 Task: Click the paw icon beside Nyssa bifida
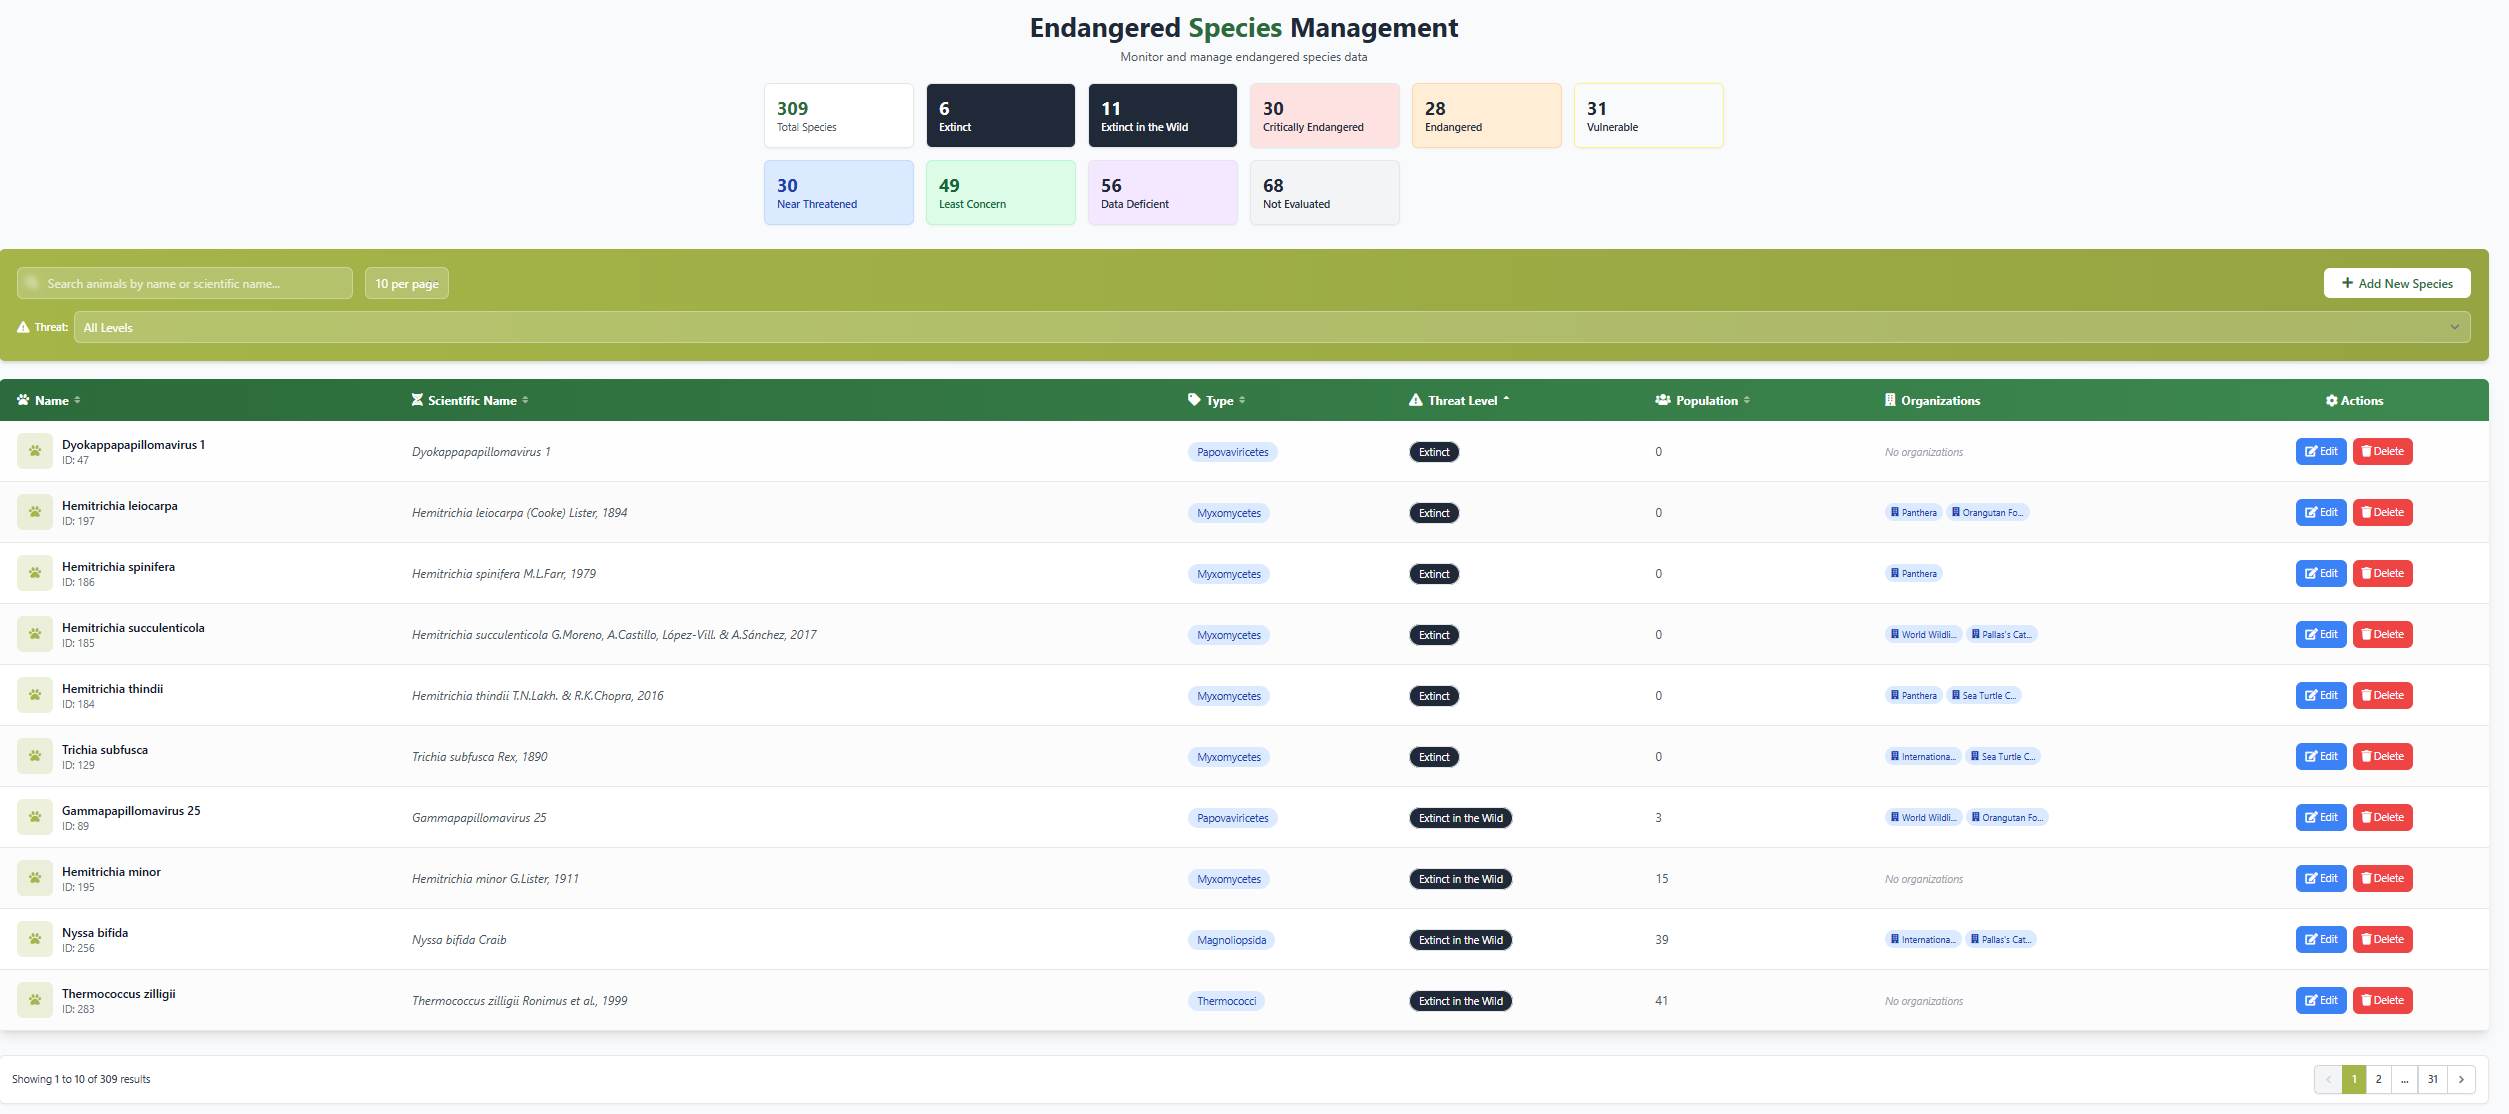(x=35, y=939)
